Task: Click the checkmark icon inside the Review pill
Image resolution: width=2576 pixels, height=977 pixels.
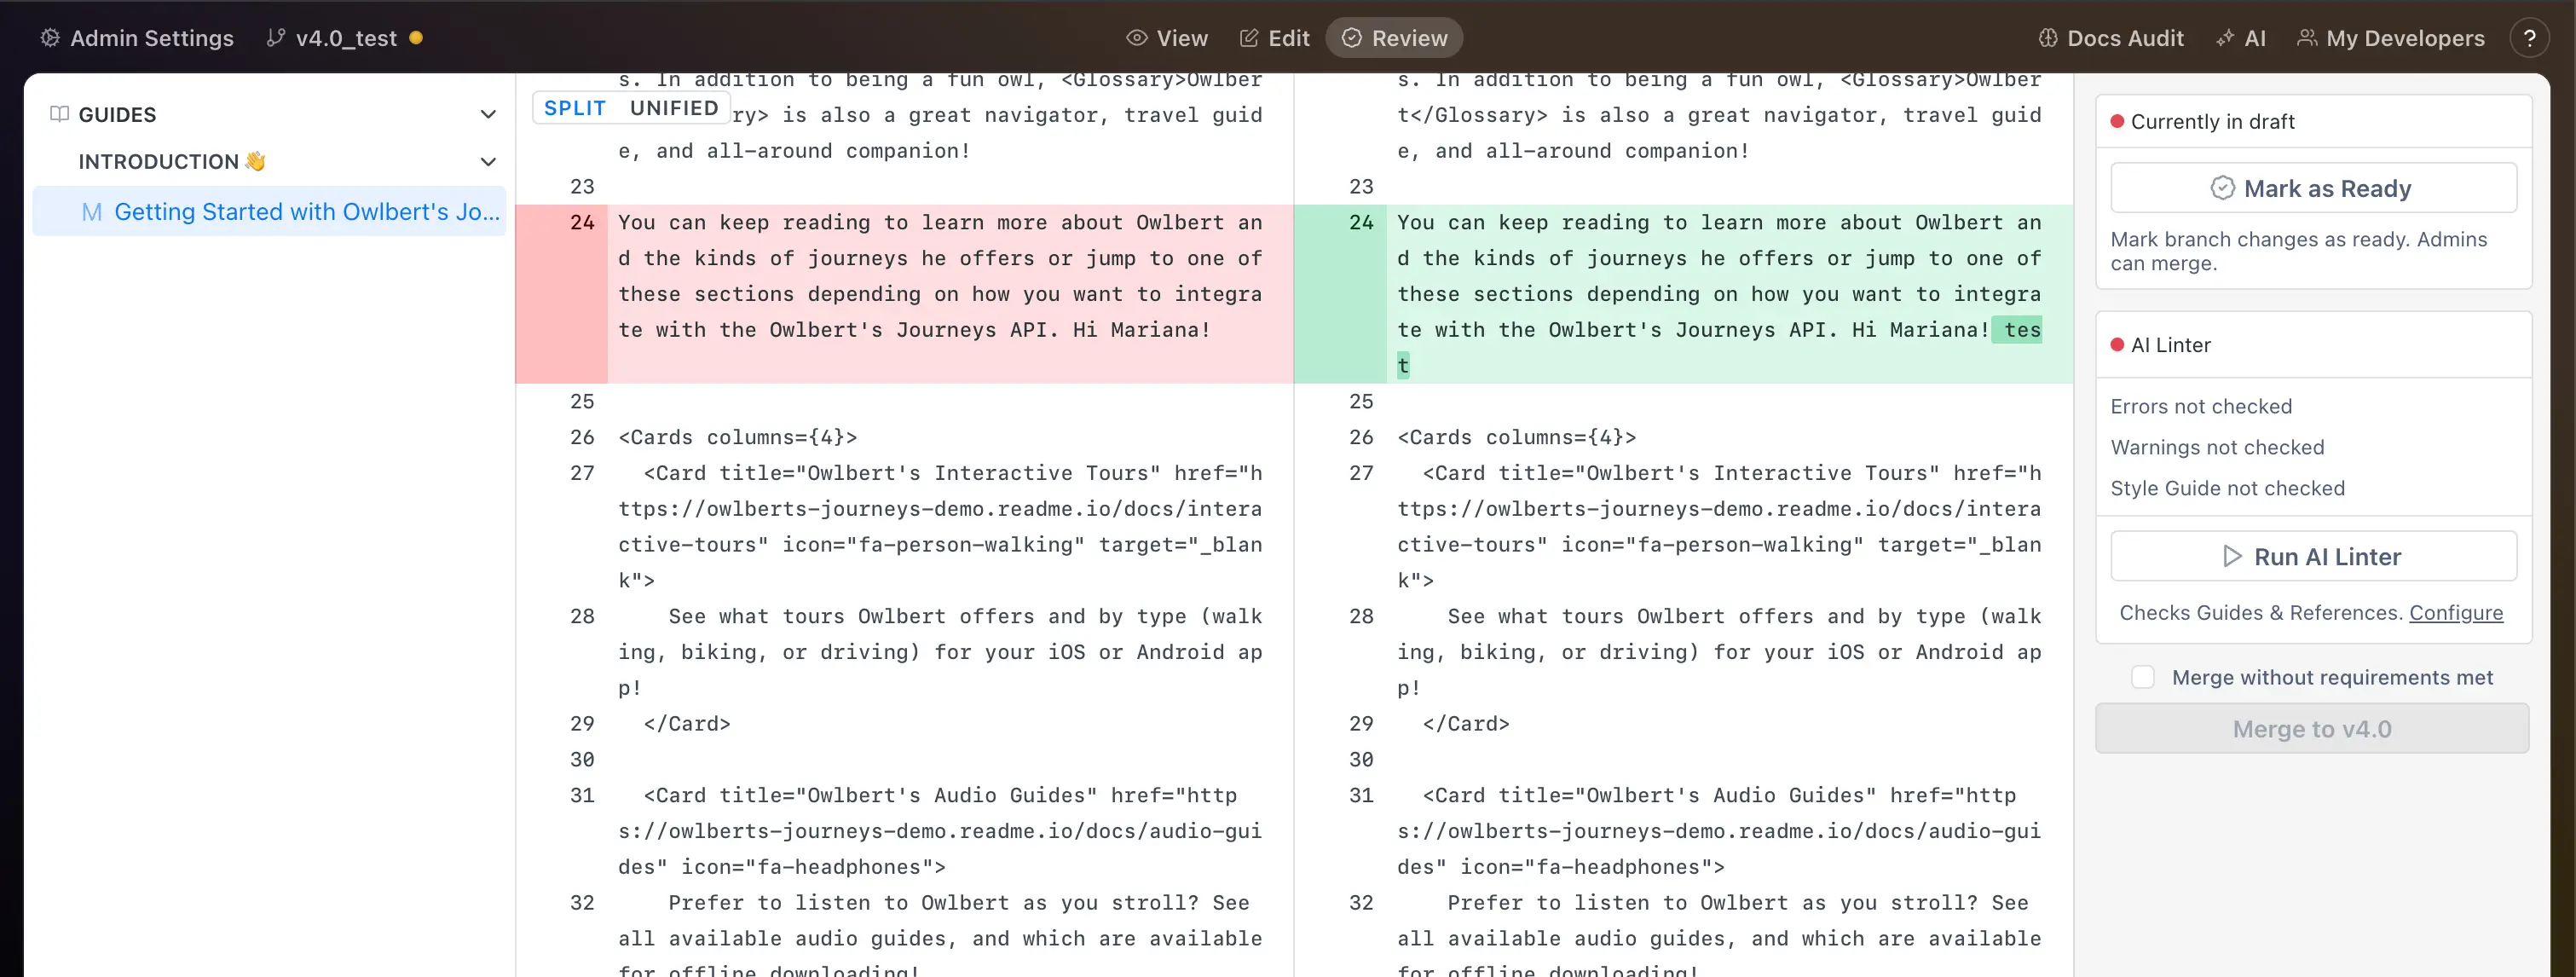Action: pyautogui.click(x=1351, y=37)
